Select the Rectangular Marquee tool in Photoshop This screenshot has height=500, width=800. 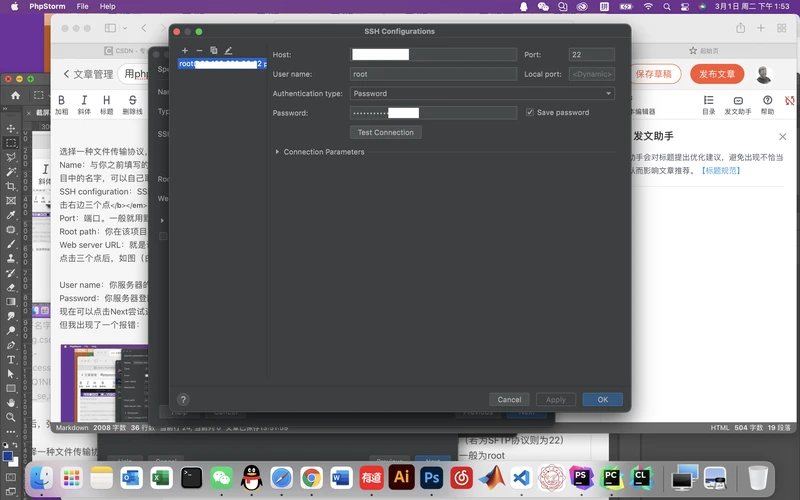tap(11, 143)
